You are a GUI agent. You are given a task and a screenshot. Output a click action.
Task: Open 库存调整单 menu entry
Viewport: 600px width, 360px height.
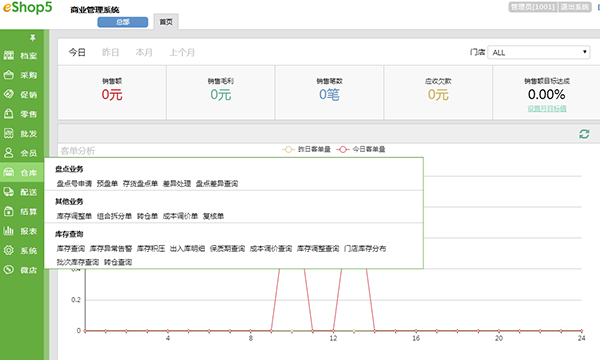(x=74, y=216)
